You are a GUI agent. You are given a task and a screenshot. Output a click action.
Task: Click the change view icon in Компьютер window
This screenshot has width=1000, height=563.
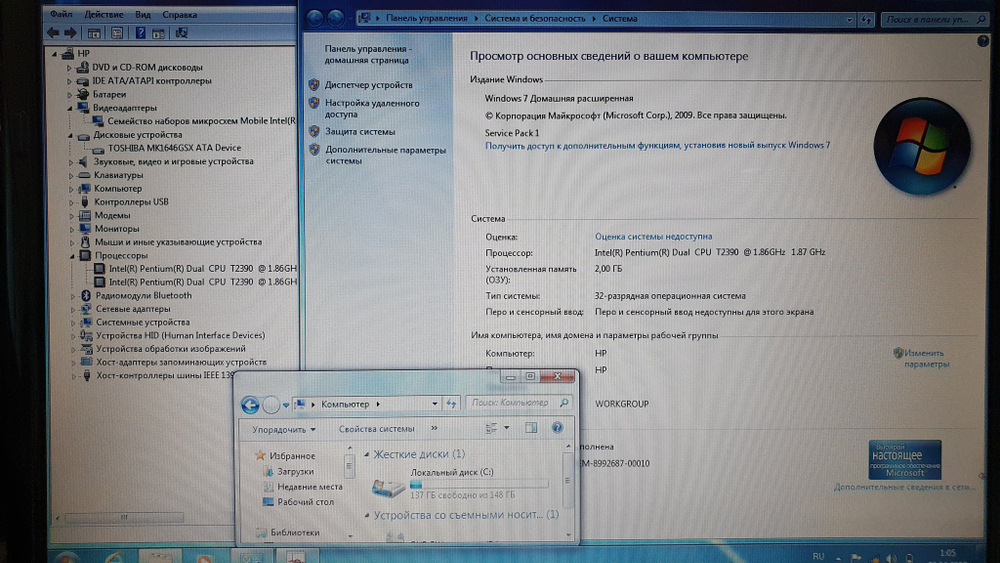[x=491, y=428]
